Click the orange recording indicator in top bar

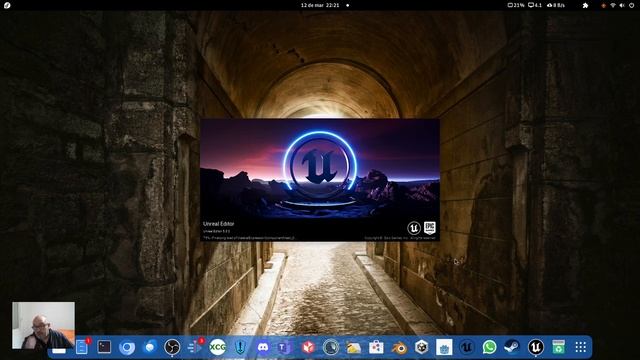pos(604,5)
